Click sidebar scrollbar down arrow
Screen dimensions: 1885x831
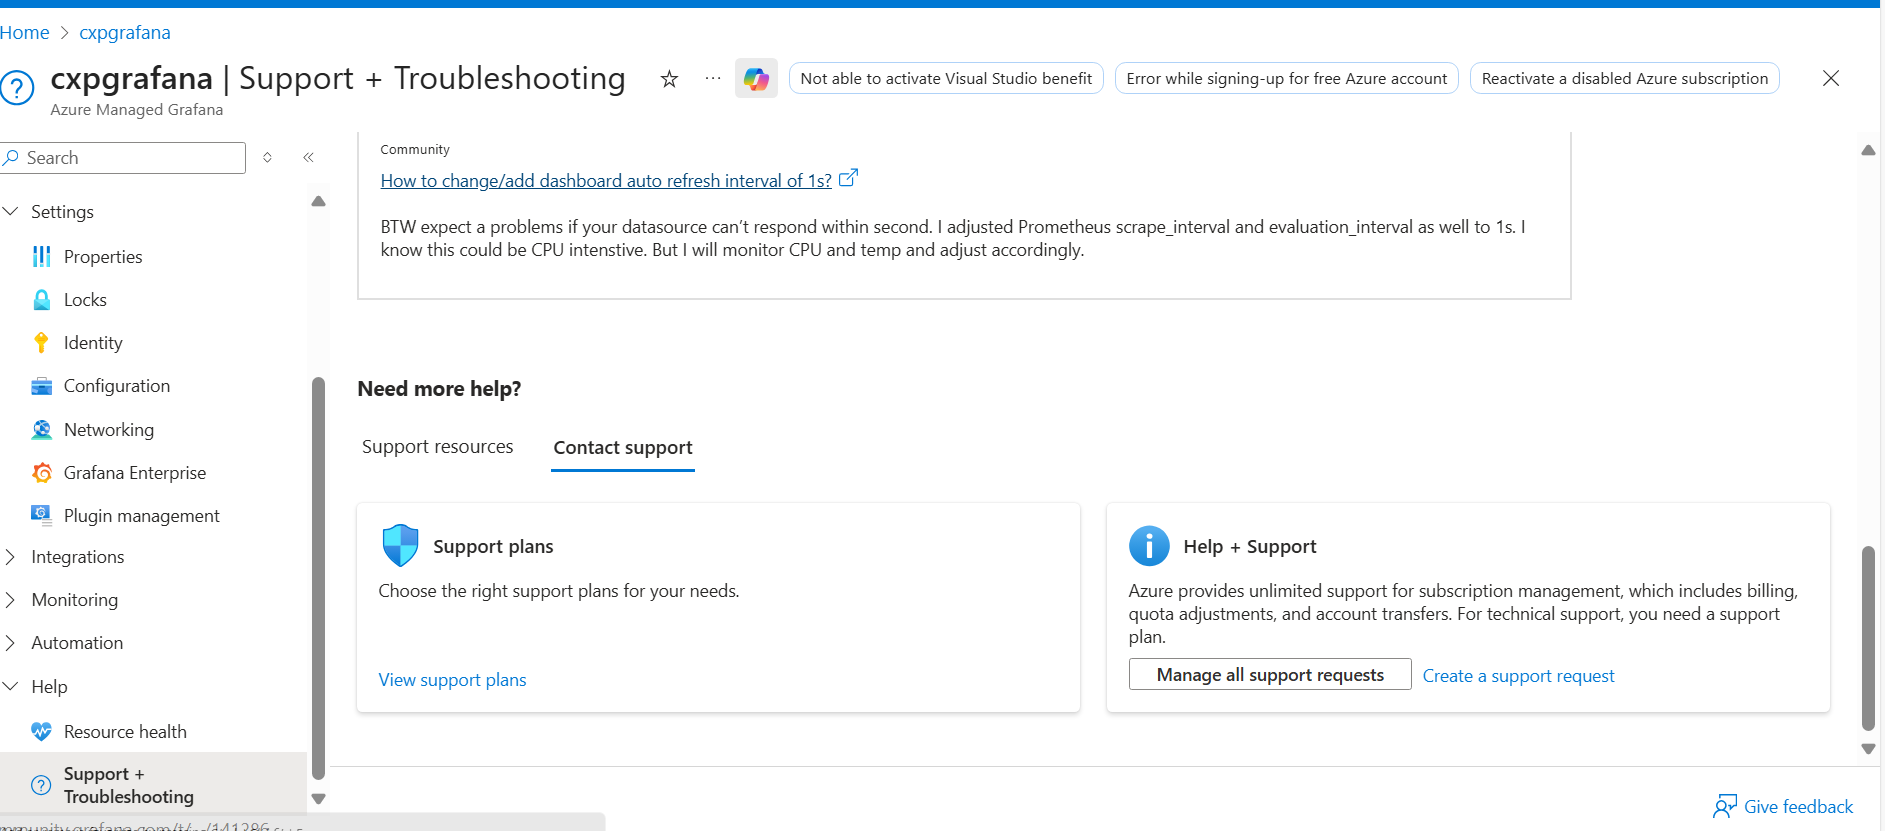318,798
